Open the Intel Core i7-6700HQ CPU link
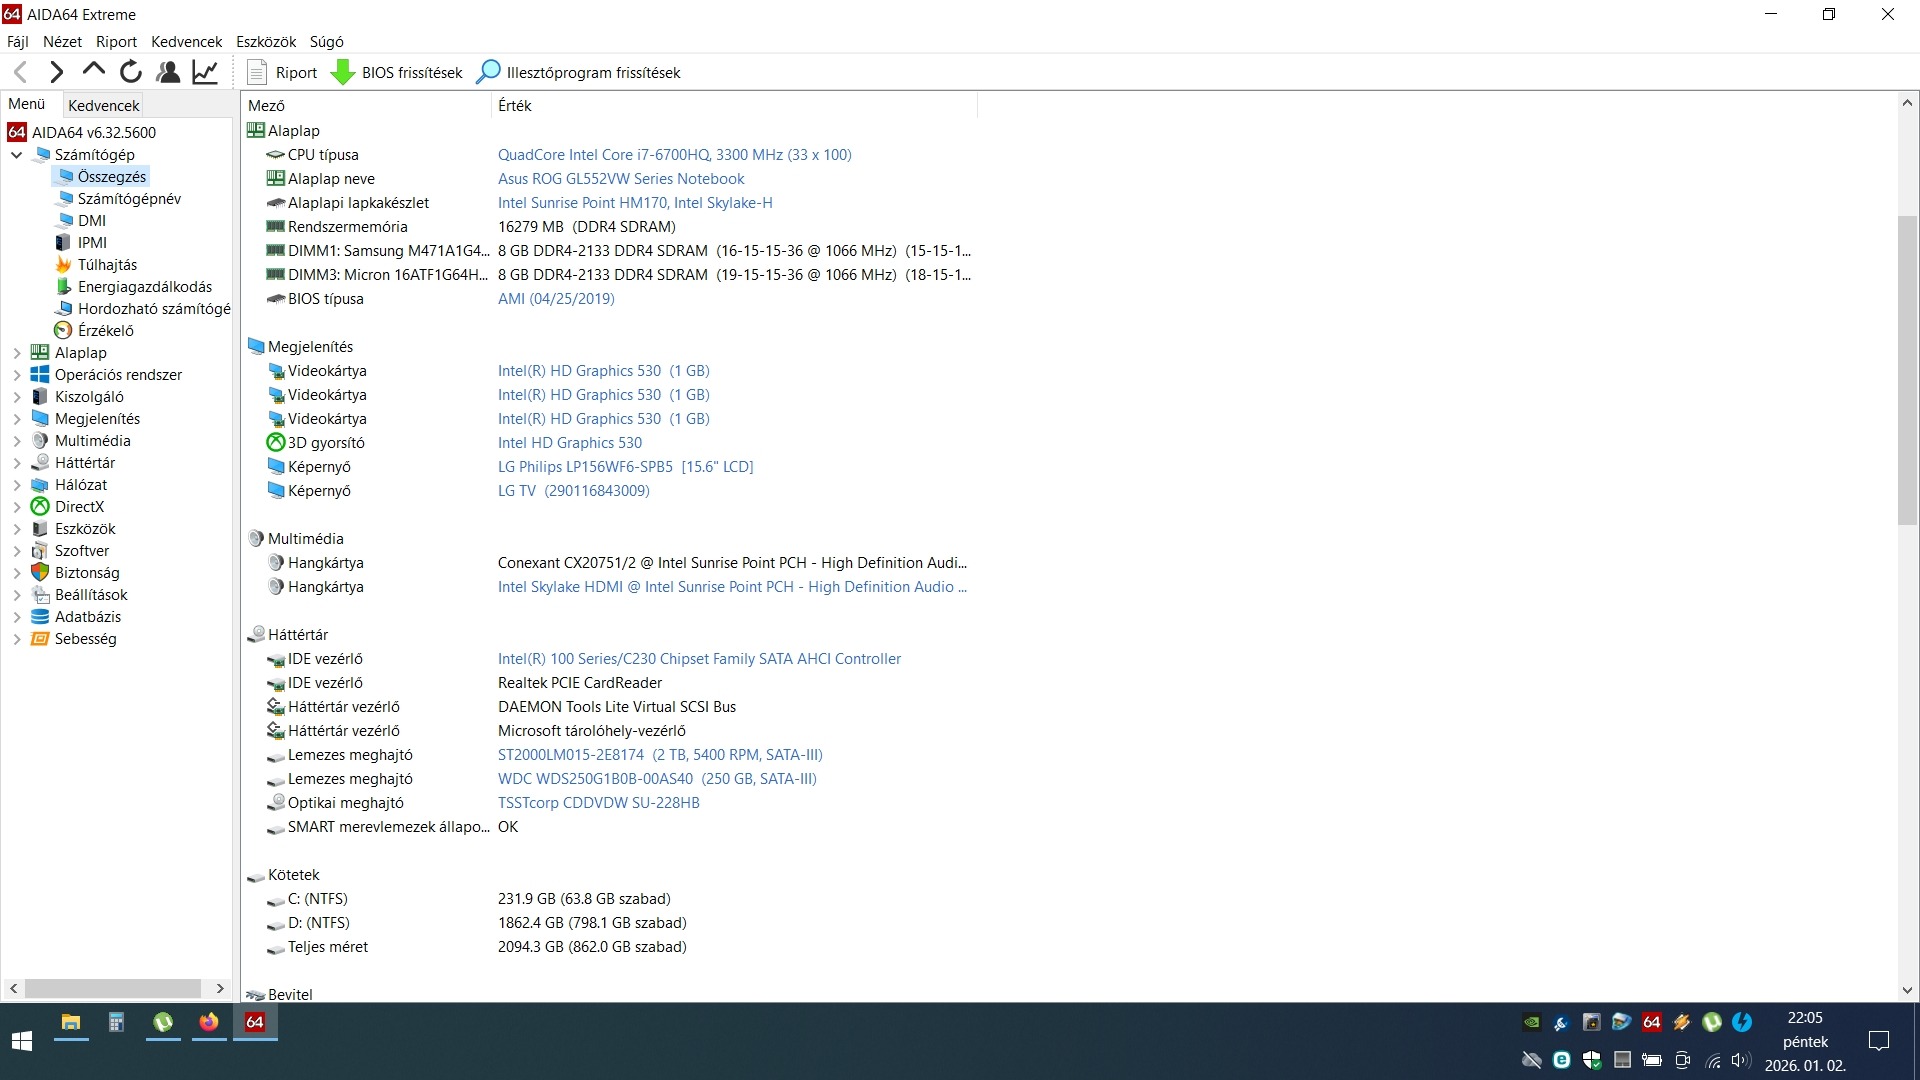Viewport: 1920px width, 1080px height. pyautogui.click(x=674, y=155)
